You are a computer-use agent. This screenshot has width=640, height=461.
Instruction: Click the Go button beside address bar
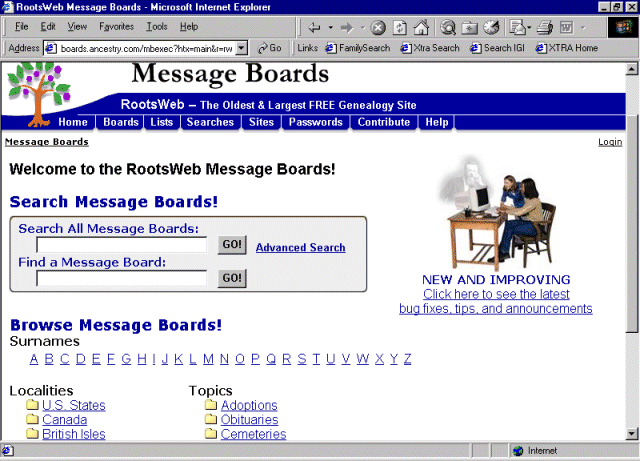click(x=269, y=48)
